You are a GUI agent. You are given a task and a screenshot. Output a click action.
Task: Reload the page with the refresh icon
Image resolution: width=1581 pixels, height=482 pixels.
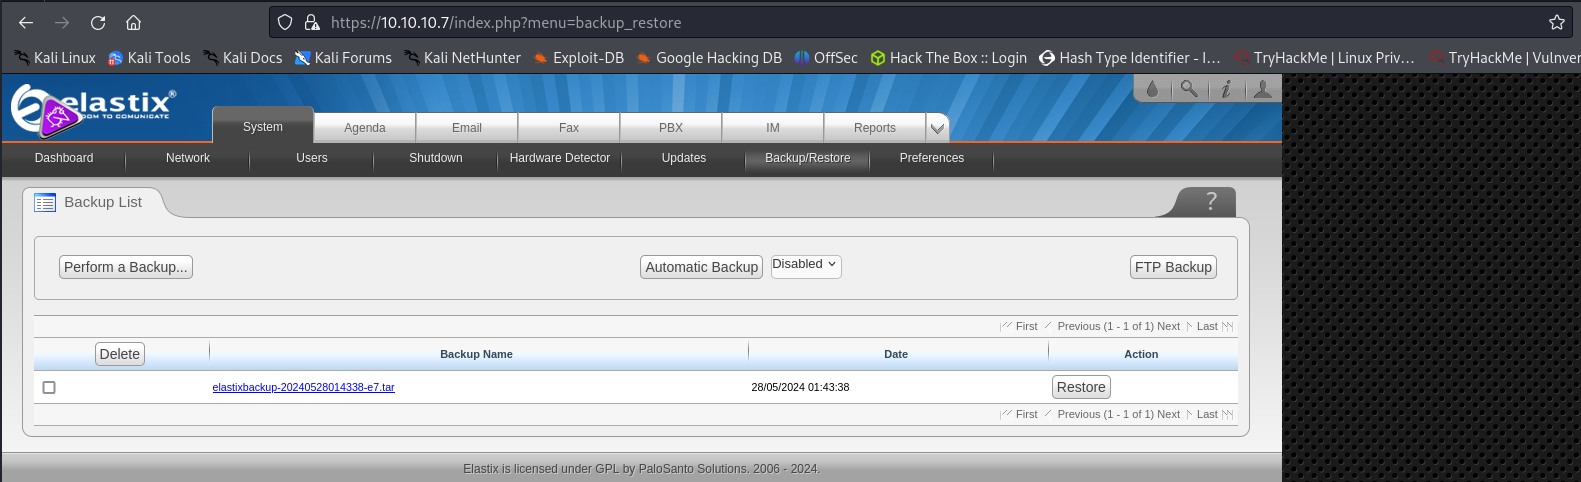(x=98, y=22)
